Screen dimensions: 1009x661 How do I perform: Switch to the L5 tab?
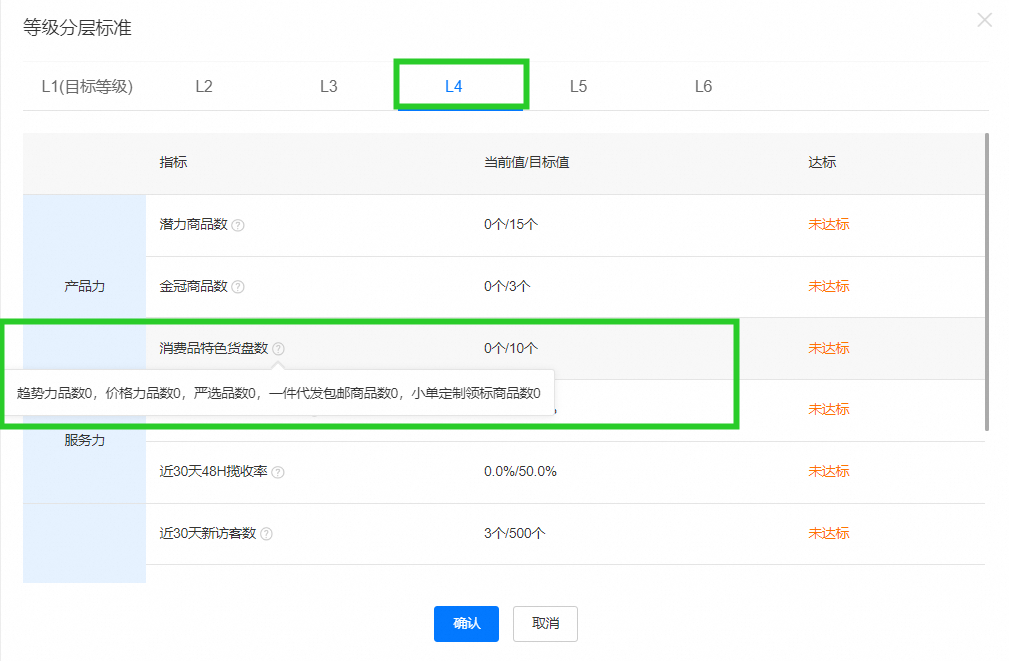578,86
